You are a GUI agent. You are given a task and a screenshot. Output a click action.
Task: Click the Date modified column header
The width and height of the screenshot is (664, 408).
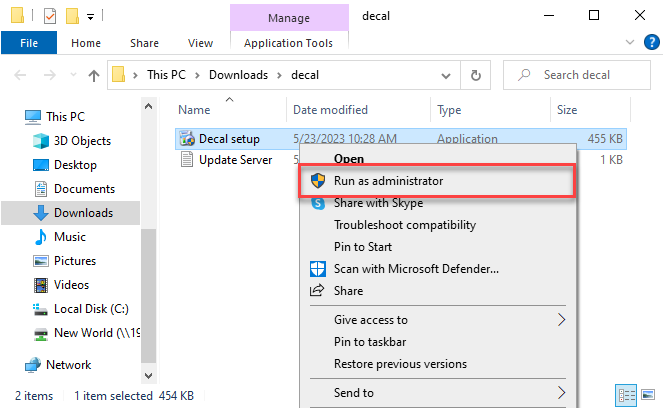(330, 110)
